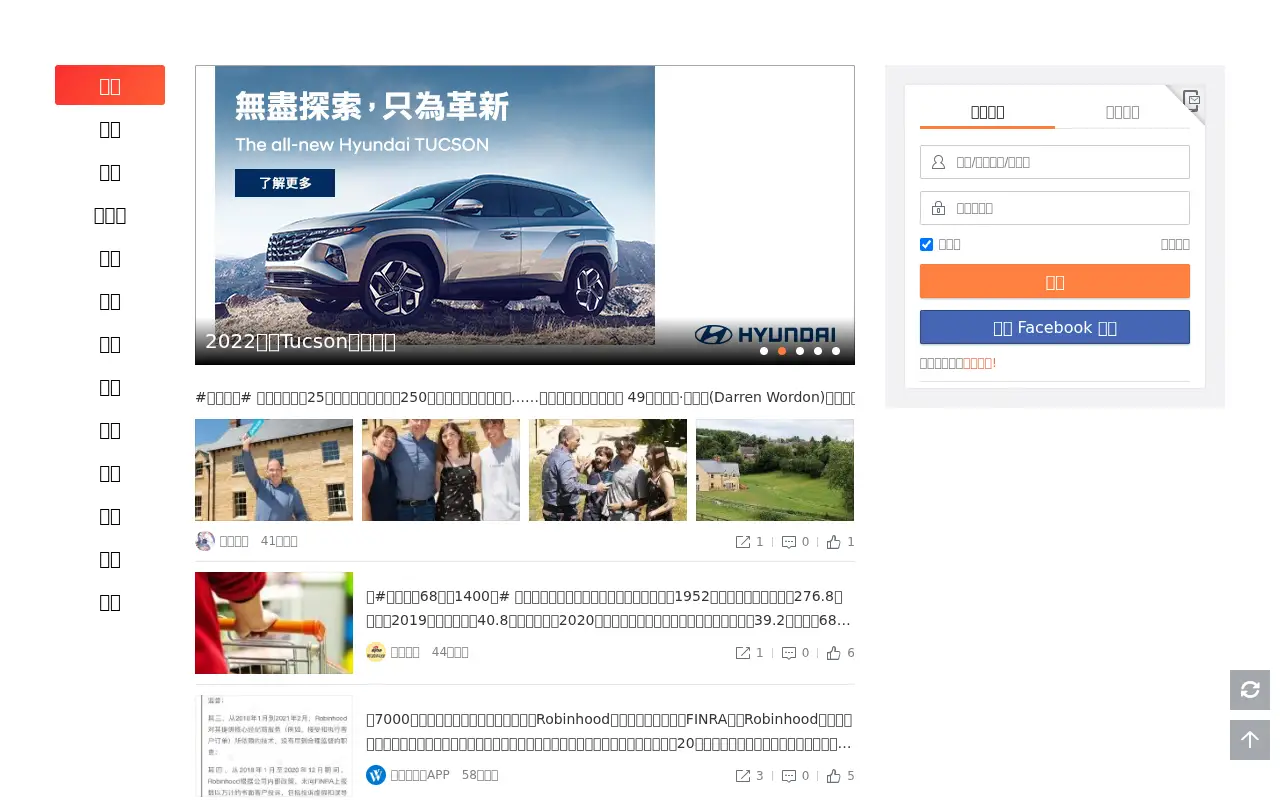The height and width of the screenshot is (800, 1280).
Task: Click the share icon on the Robinhood post
Action: 743,776
